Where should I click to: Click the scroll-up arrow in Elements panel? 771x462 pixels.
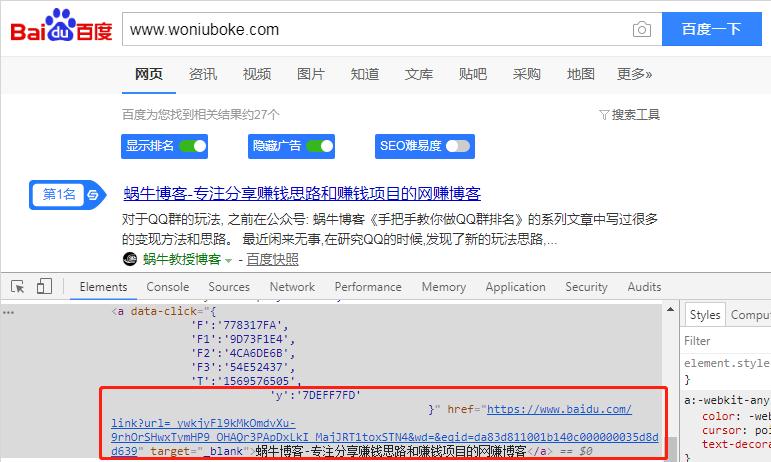tap(670, 310)
